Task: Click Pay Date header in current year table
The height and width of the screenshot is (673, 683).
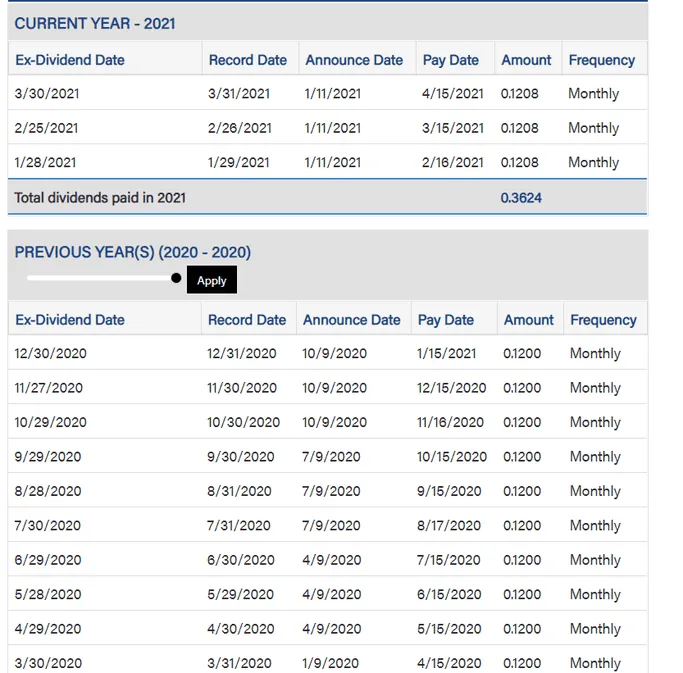Action: click(x=451, y=60)
